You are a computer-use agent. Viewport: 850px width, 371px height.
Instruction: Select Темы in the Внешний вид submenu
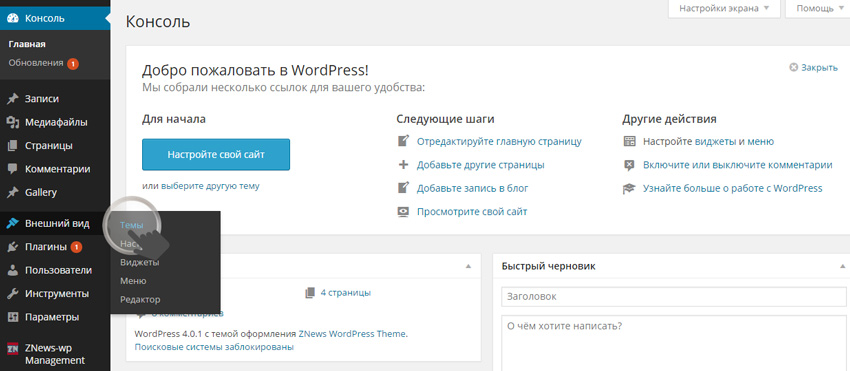pos(131,225)
